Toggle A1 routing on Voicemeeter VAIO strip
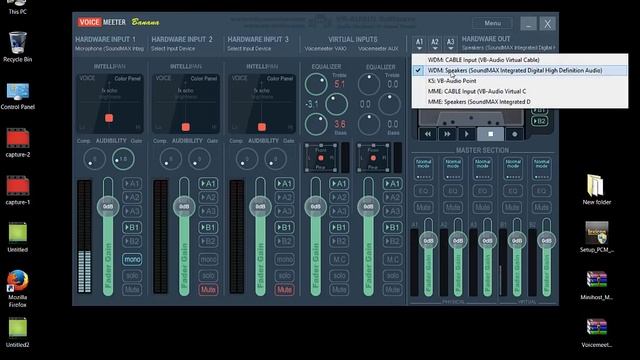This screenshot has width=640, height=360. tap(339, 184)
